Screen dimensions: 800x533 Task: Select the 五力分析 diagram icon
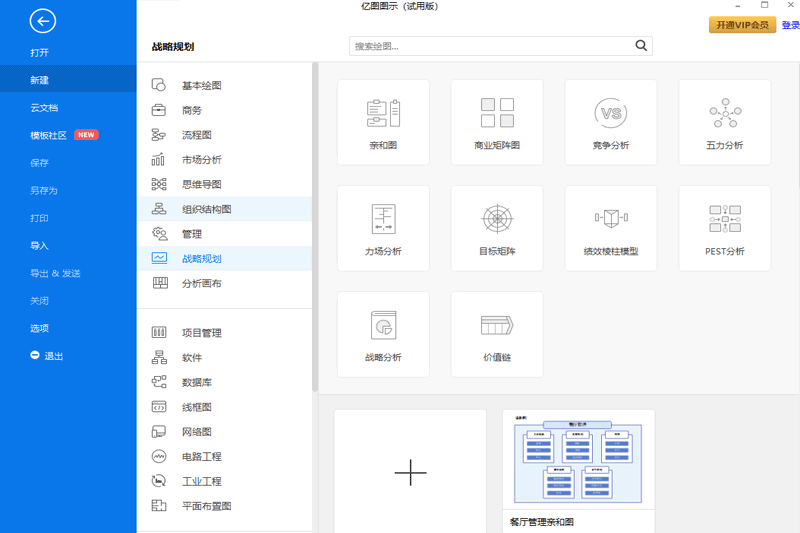point(724,113)
